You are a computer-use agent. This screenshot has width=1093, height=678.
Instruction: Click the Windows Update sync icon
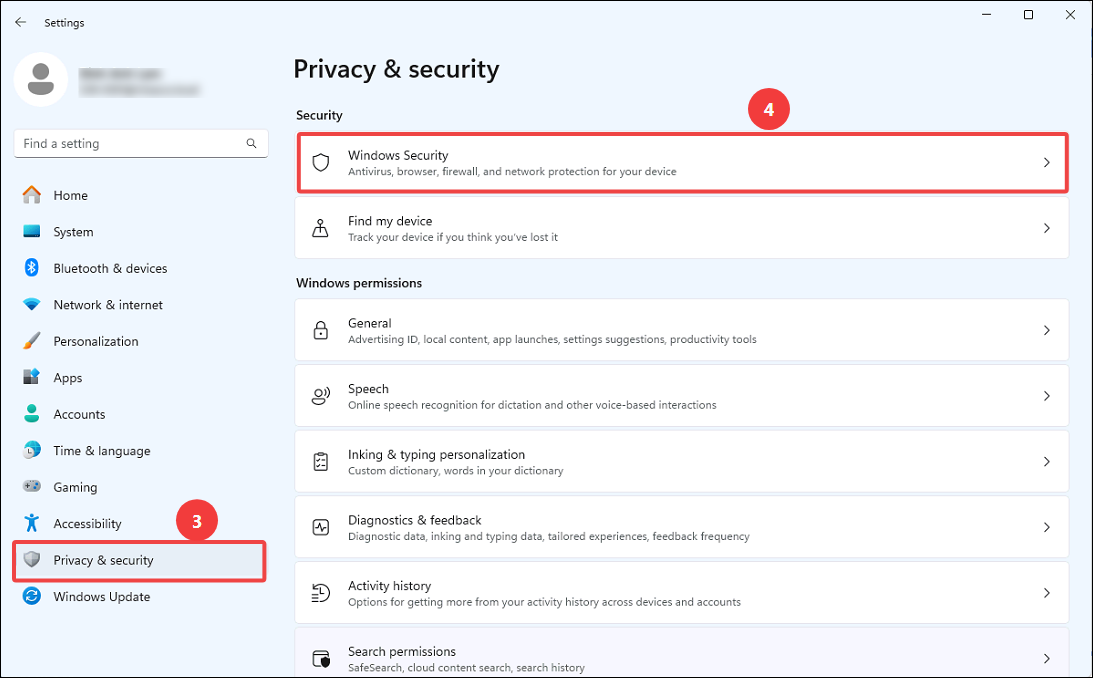(x=31, y=596)
